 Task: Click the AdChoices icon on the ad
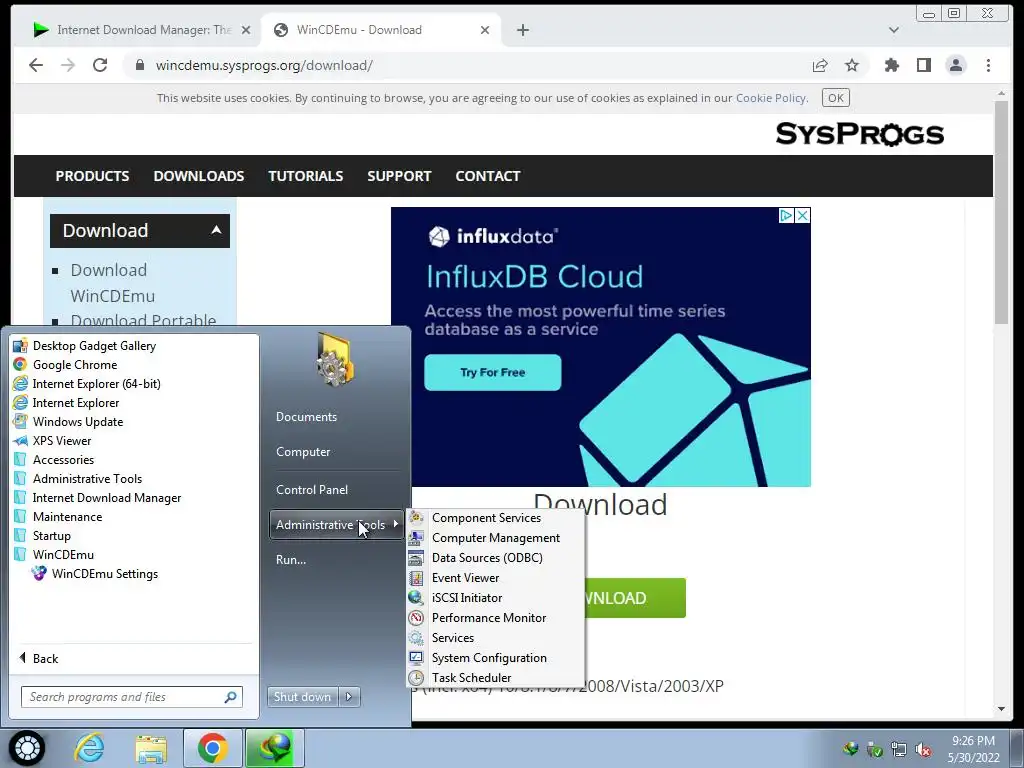pos(786,216)
